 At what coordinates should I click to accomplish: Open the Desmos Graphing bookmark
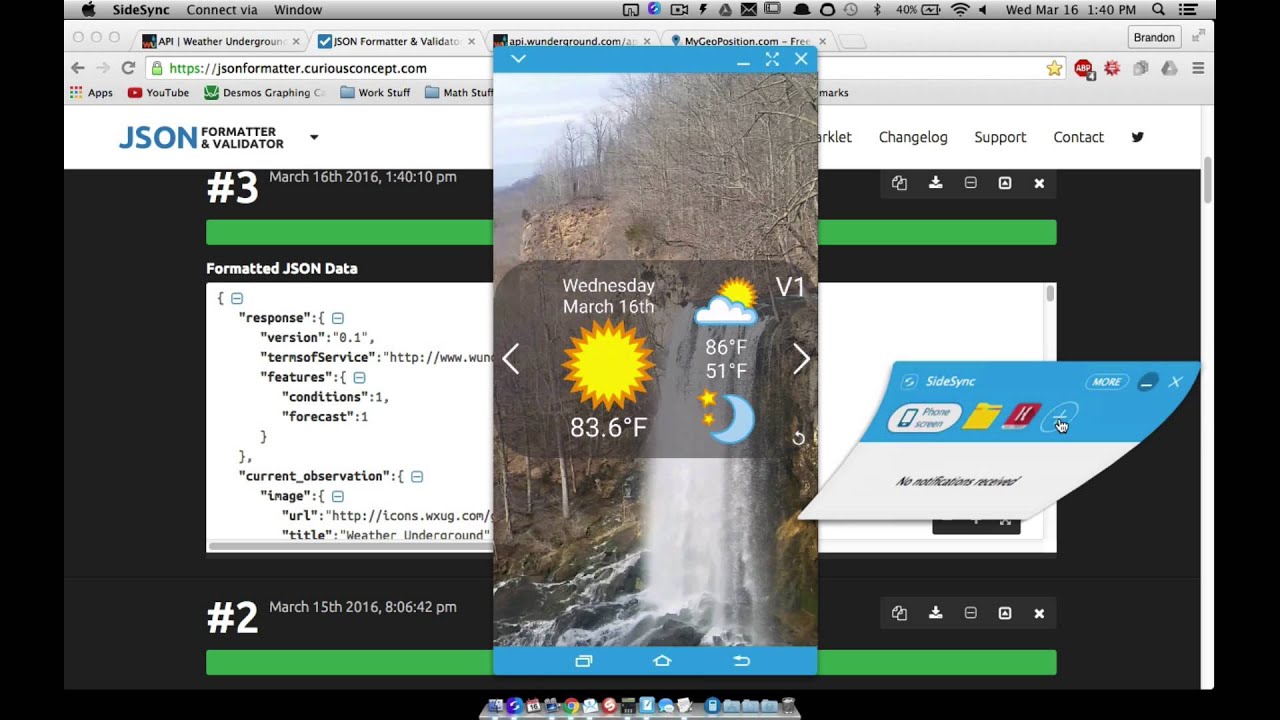click(x=265, y=93)
